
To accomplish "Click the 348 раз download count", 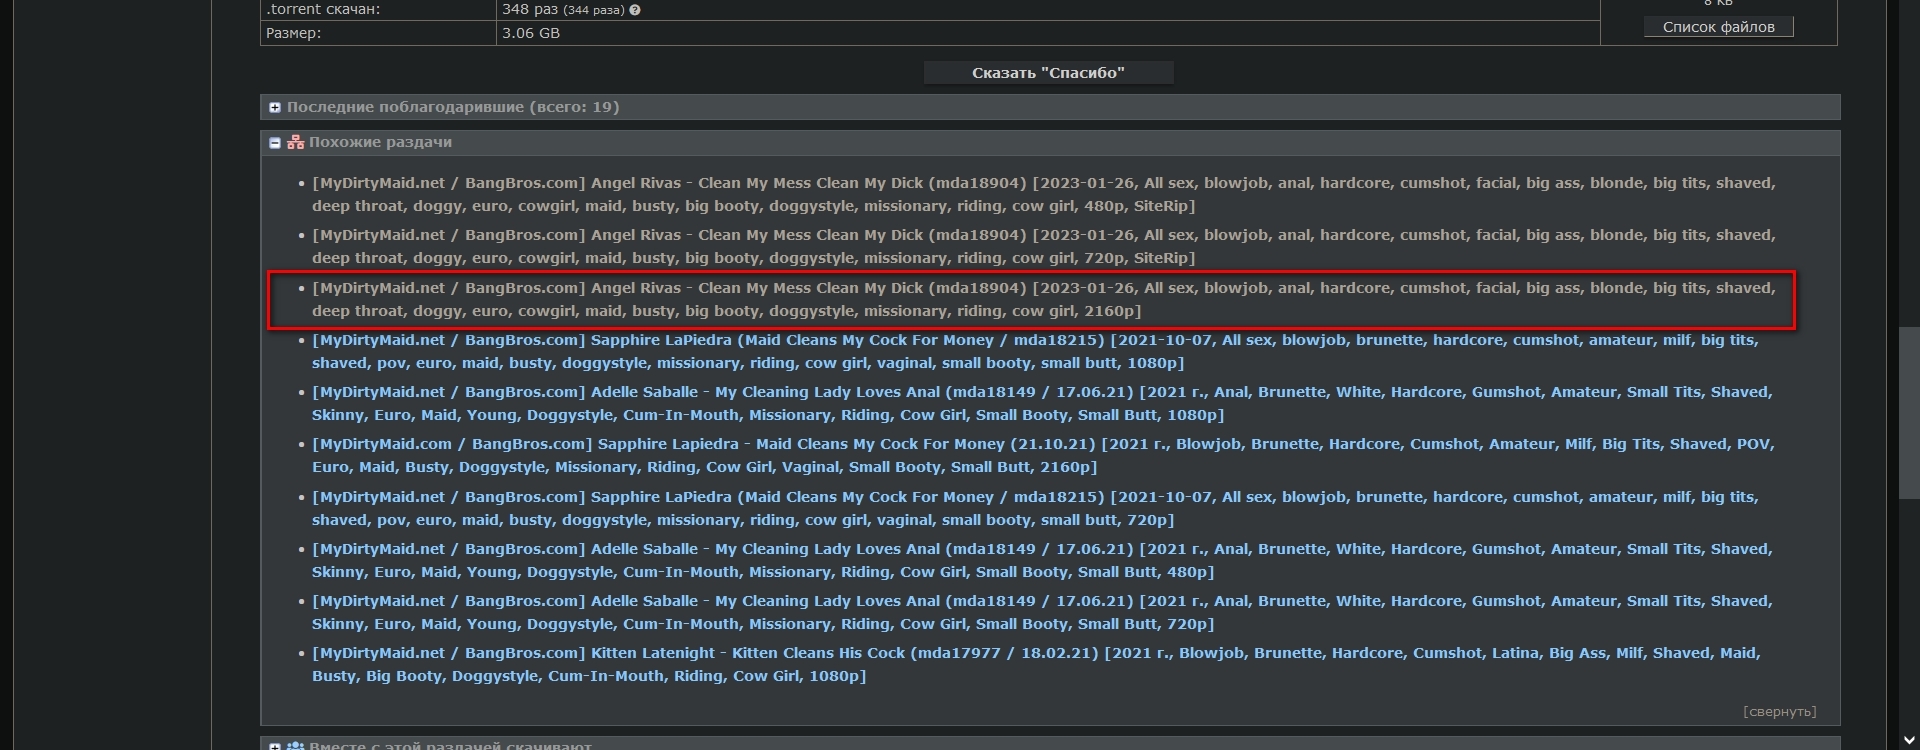I will pos(530,9).
